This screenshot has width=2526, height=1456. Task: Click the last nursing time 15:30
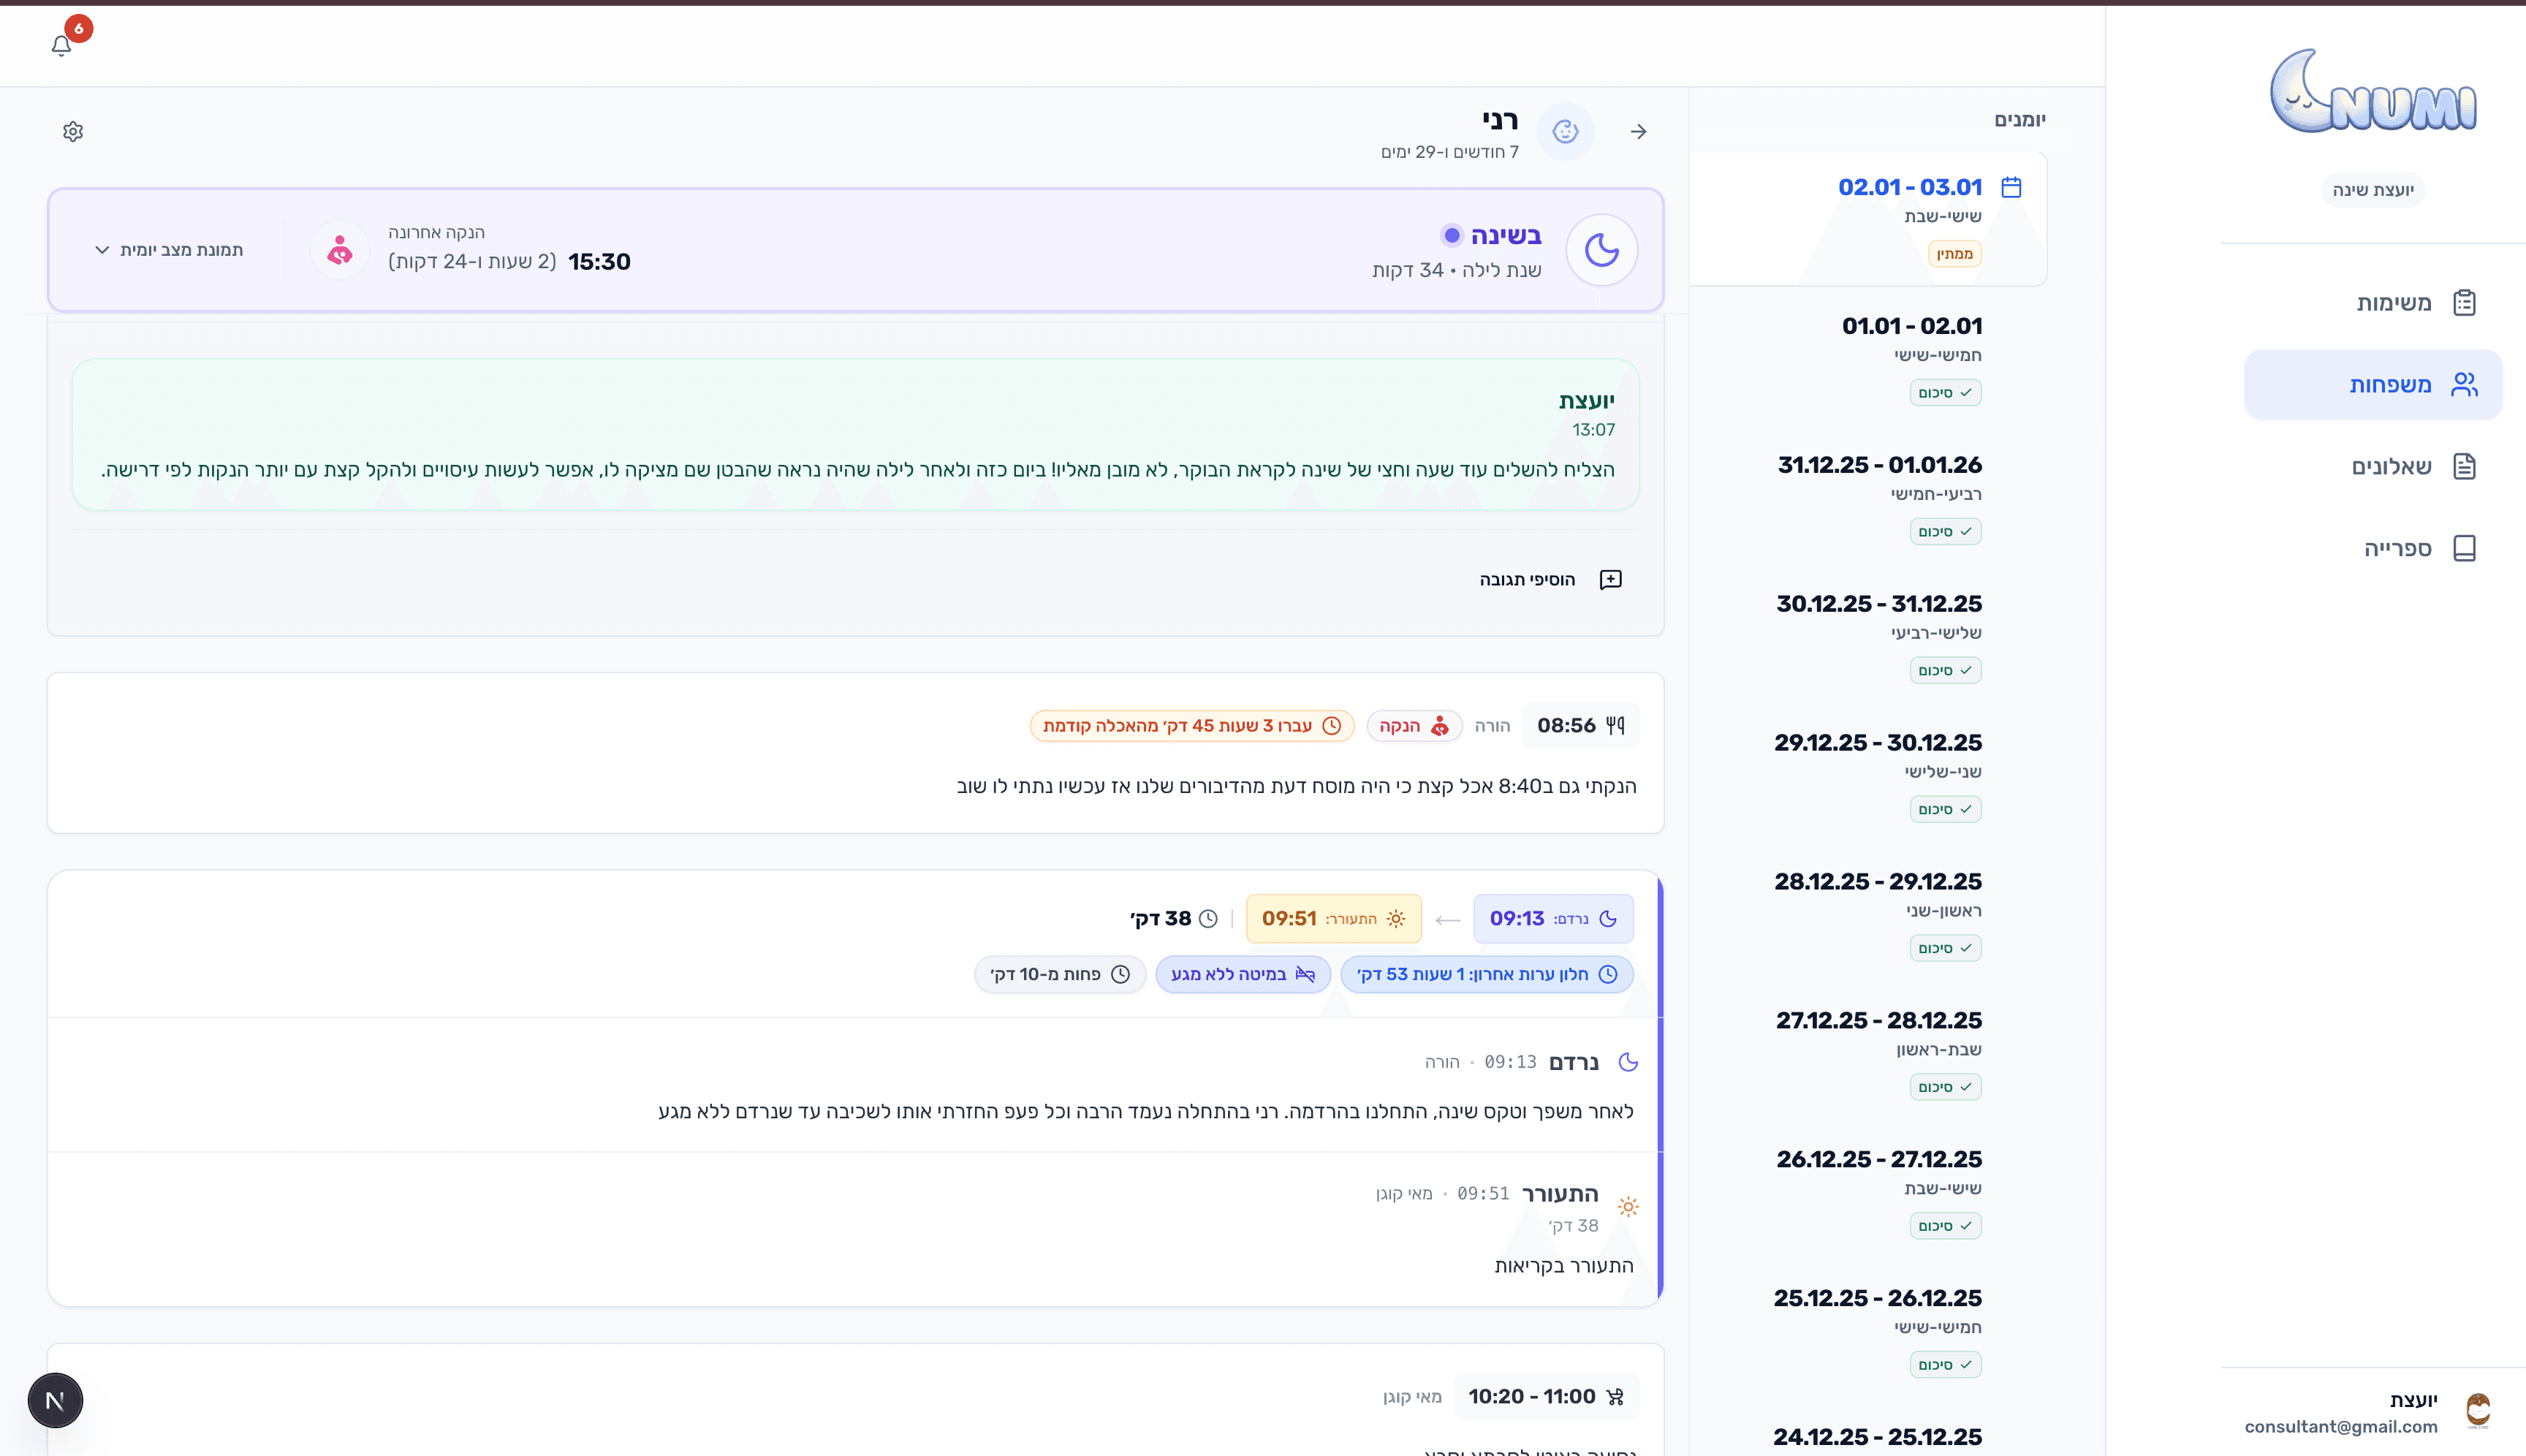599,262
